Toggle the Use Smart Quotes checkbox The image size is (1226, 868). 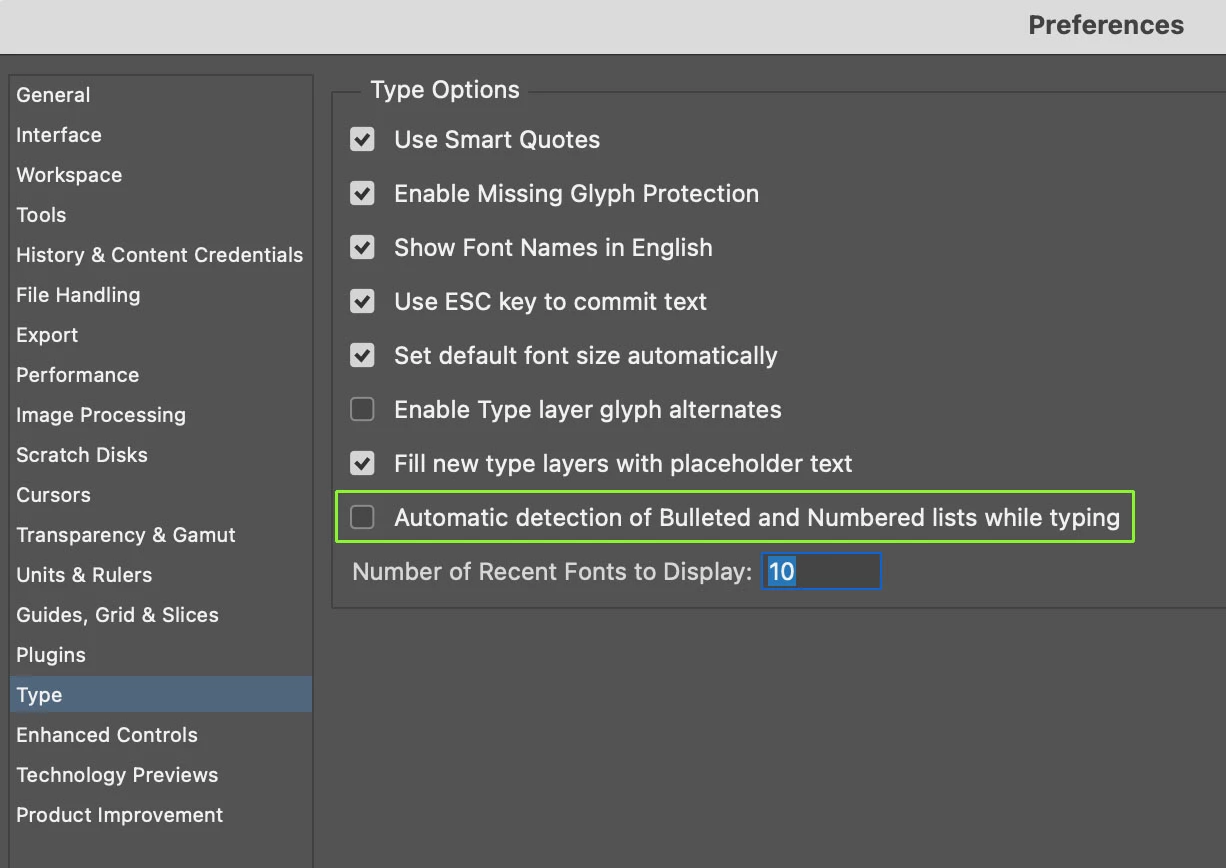(x=362, y=140)
